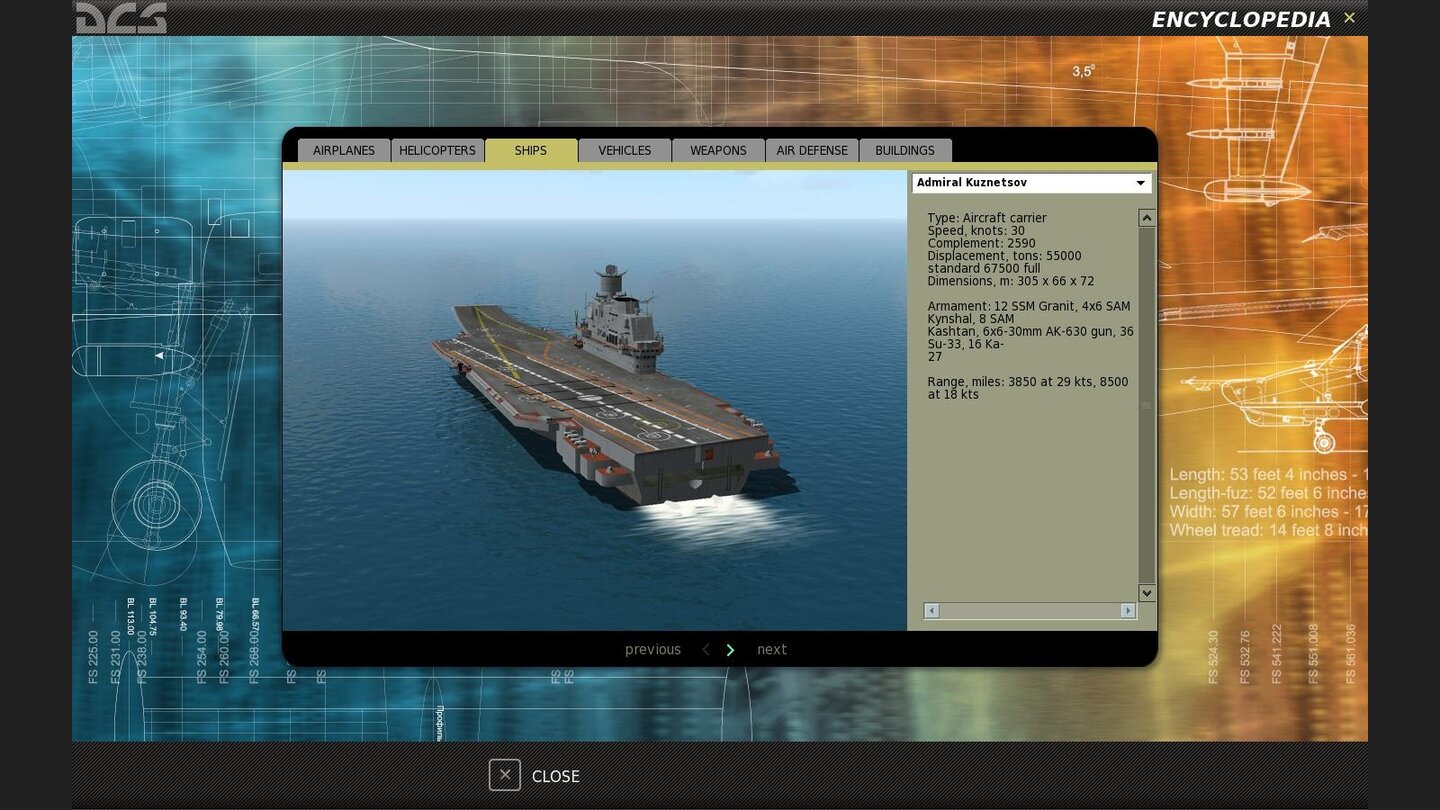Click the CLOSE label at the bottom

click(556, 776)
